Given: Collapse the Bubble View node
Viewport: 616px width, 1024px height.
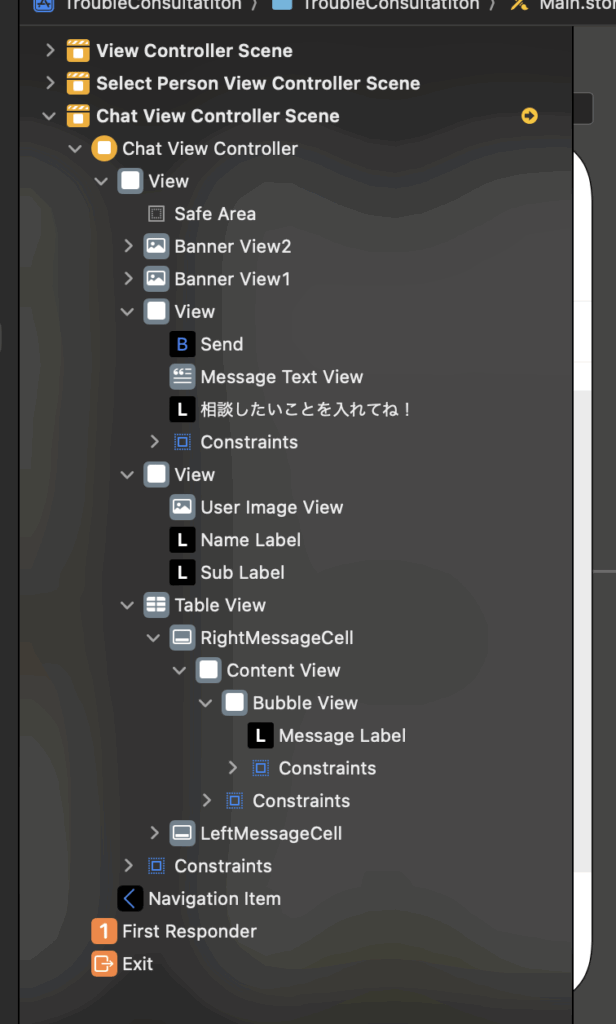Looking at the screenshot, I should pyautogui.click(x=205, y=703).
